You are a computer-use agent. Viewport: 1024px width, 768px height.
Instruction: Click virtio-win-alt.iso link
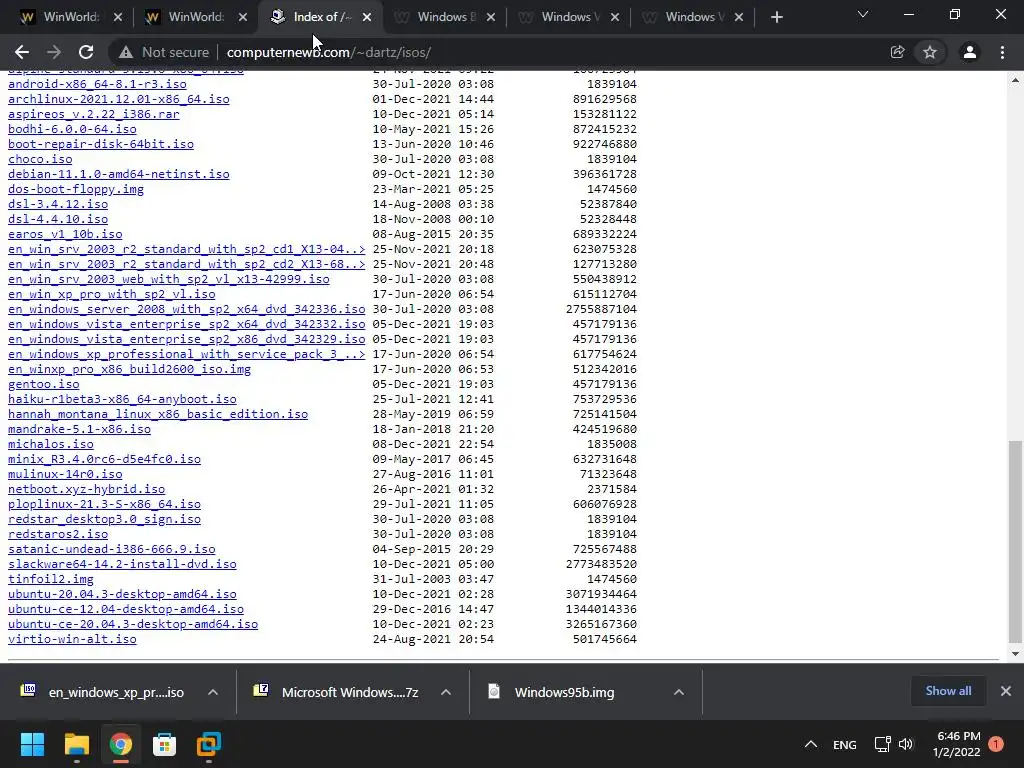(x=72, y=639)
